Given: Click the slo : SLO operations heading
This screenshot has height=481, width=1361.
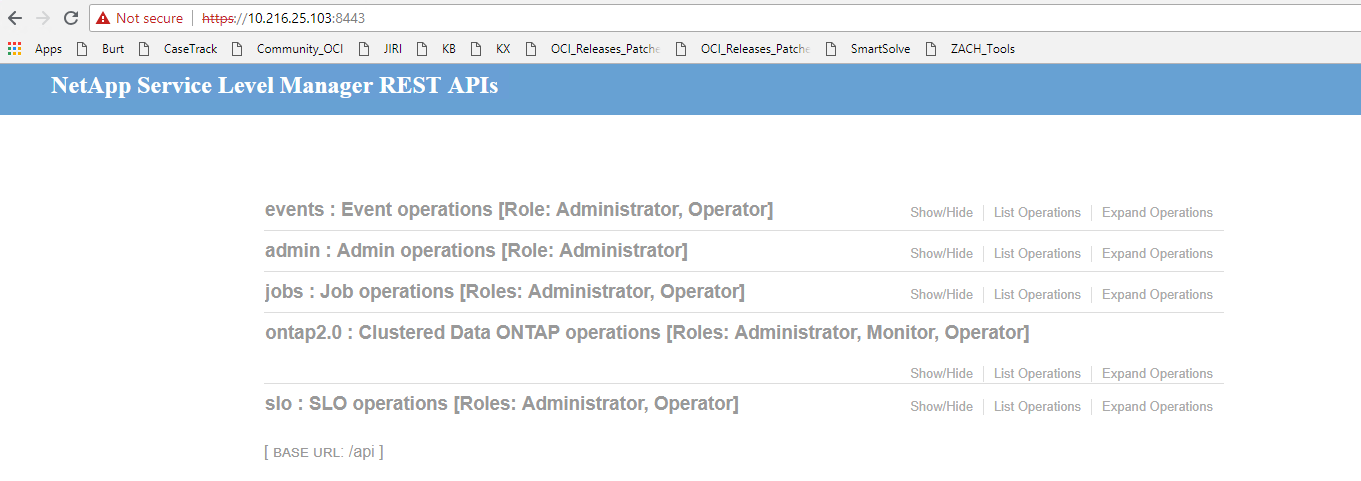Looking at the screenshot, I should pos(501,404).
